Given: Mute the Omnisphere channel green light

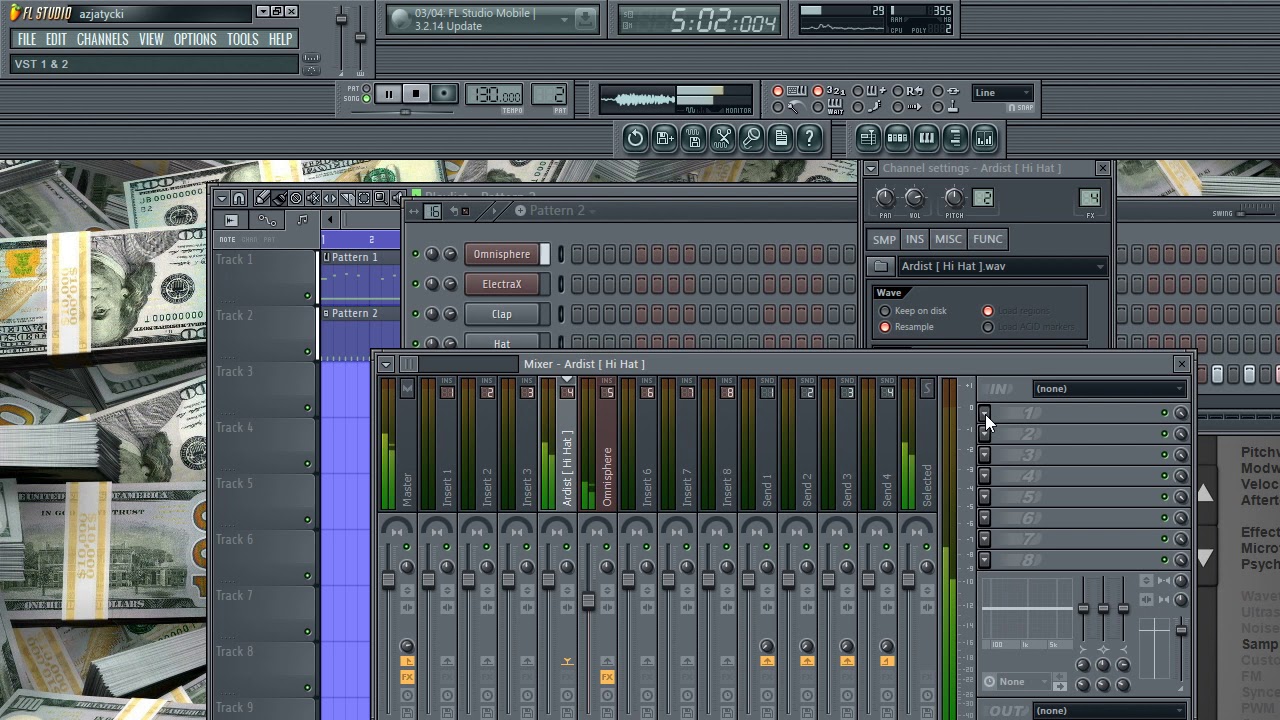Looking at the screenshot, I should (415, 254).
